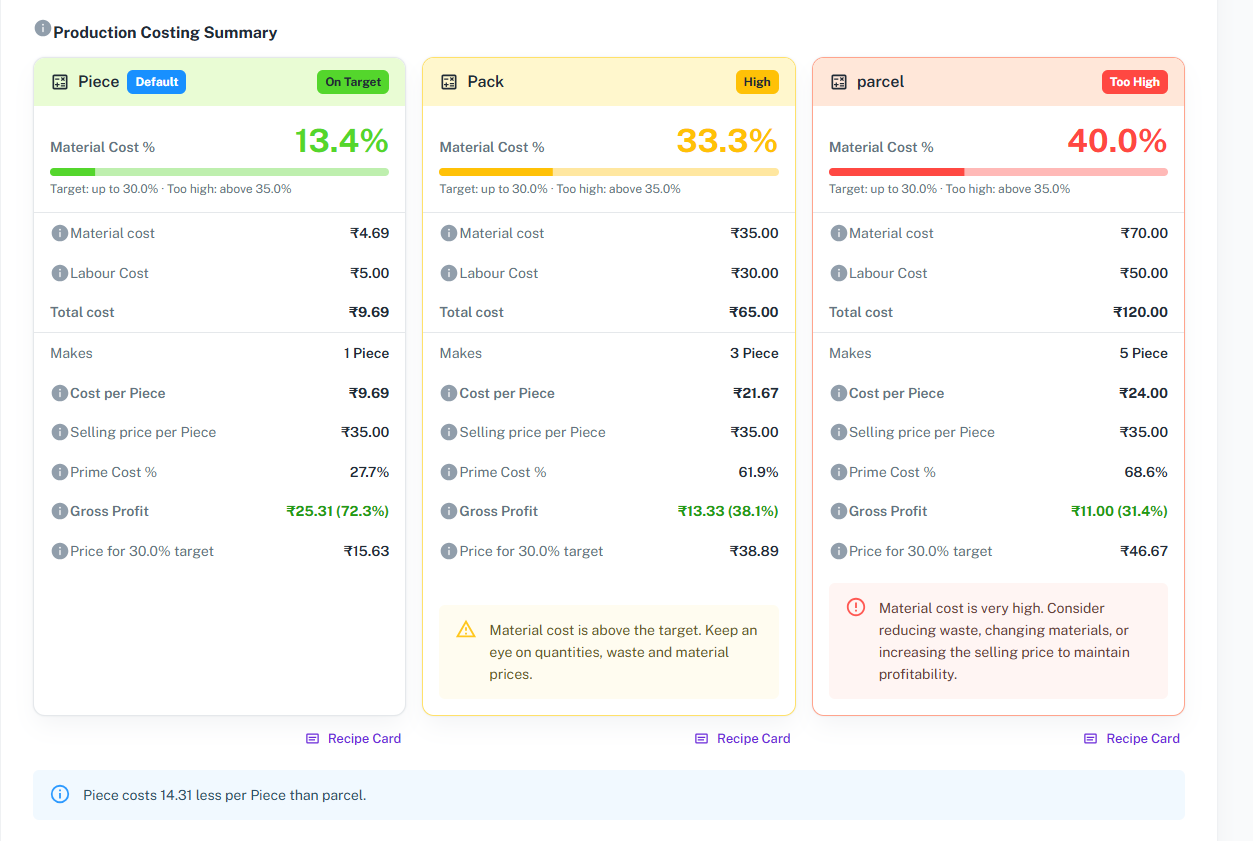Click Prime Cost % info icon in parcel card
The width and height of the screenshot is (1253, 841).
click(838, 472)
